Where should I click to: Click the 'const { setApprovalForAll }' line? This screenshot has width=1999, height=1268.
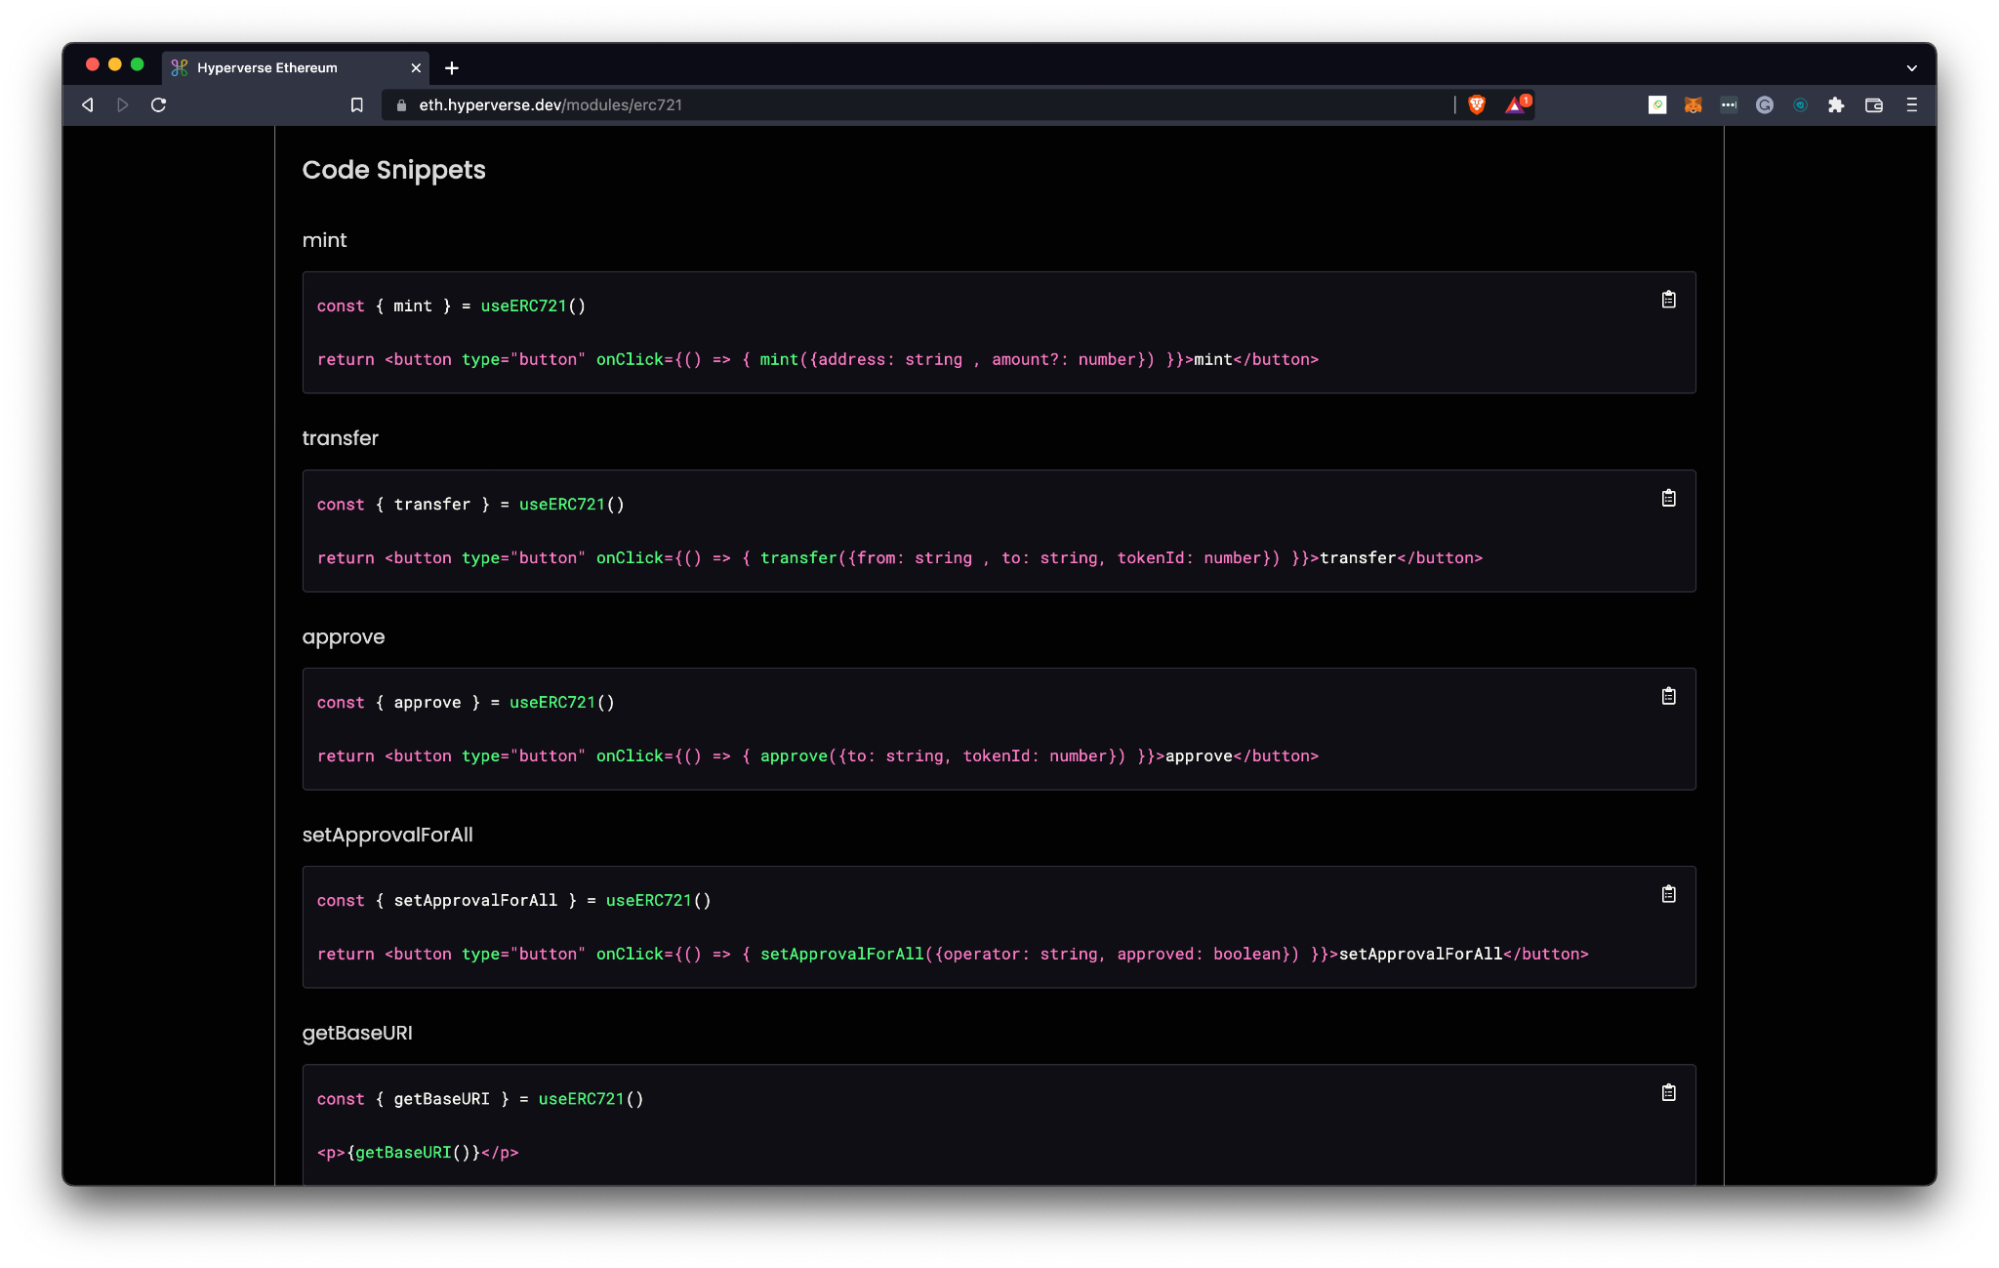(x=514, y=900)
